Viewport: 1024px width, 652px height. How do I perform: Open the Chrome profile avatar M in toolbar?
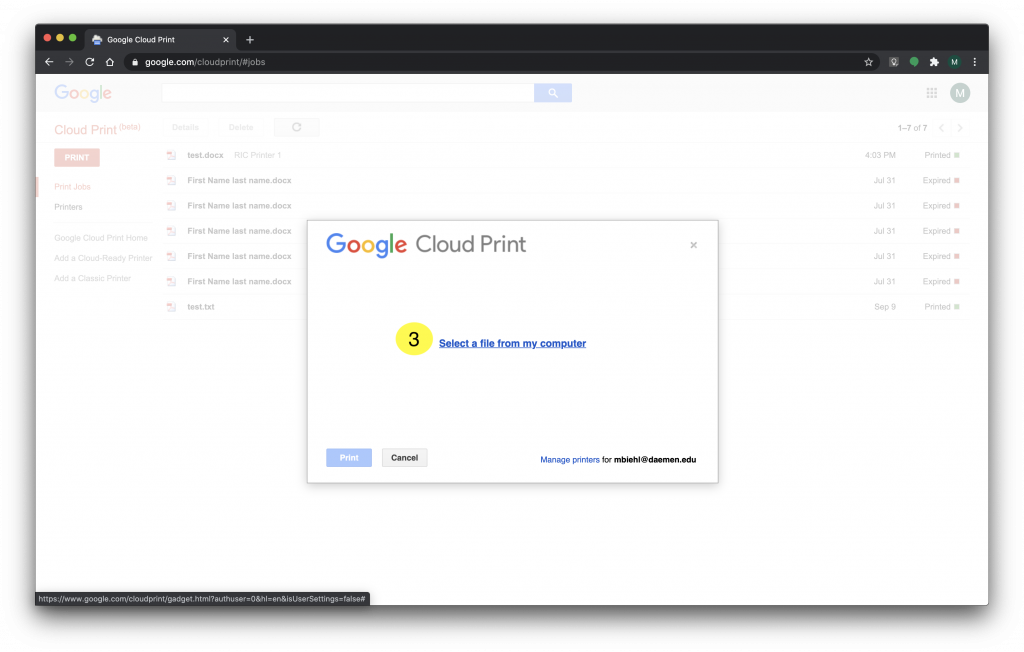coord(954,62)
